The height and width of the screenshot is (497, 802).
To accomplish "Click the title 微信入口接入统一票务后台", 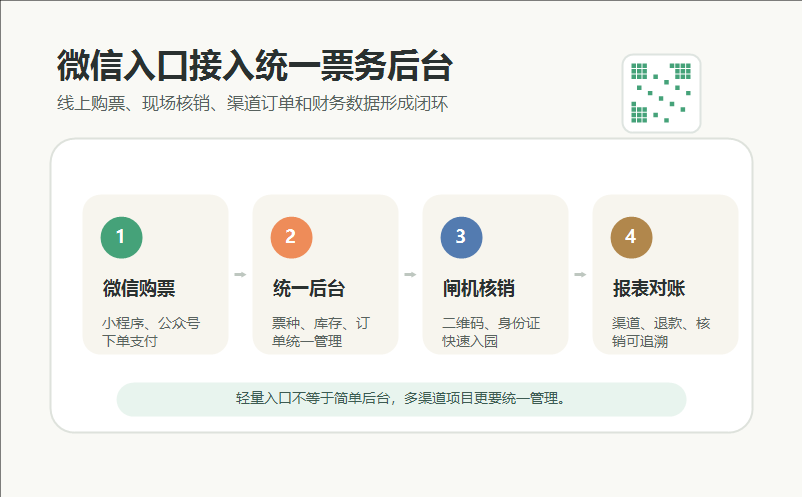I will [255, 65].
